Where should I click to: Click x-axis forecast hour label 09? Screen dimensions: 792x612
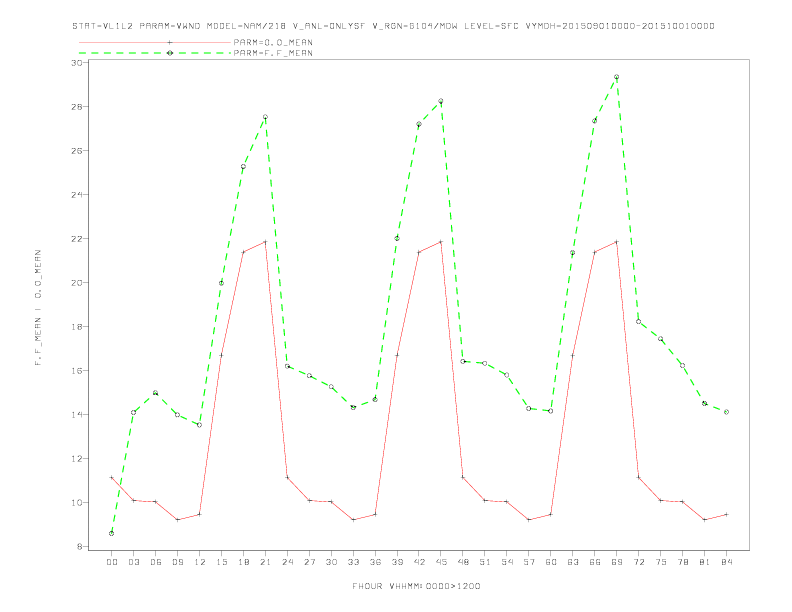coord(177,562)
